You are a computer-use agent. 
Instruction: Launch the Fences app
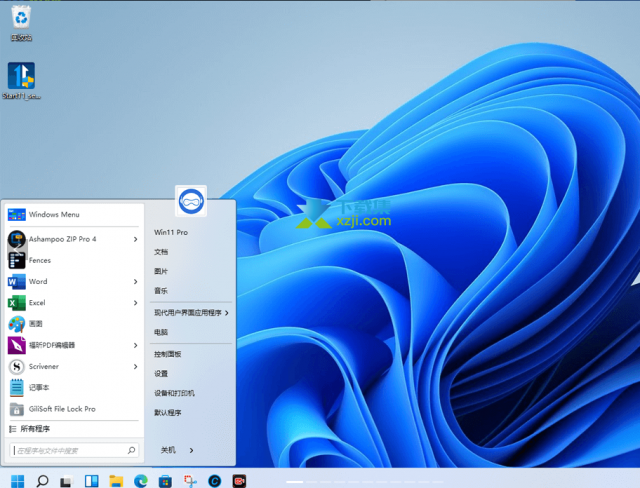coord(74,260)
